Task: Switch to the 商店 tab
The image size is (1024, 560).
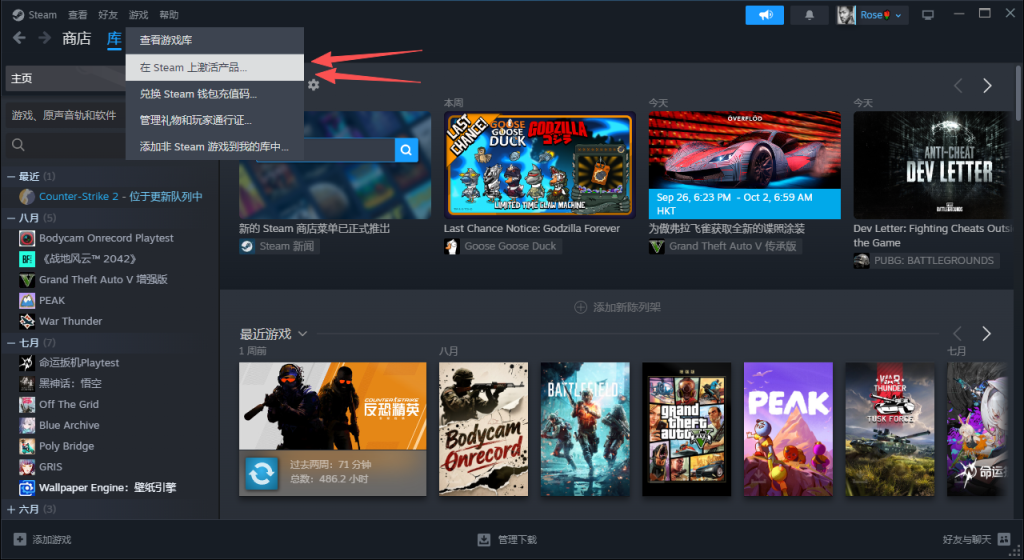Action: point(76,38)
